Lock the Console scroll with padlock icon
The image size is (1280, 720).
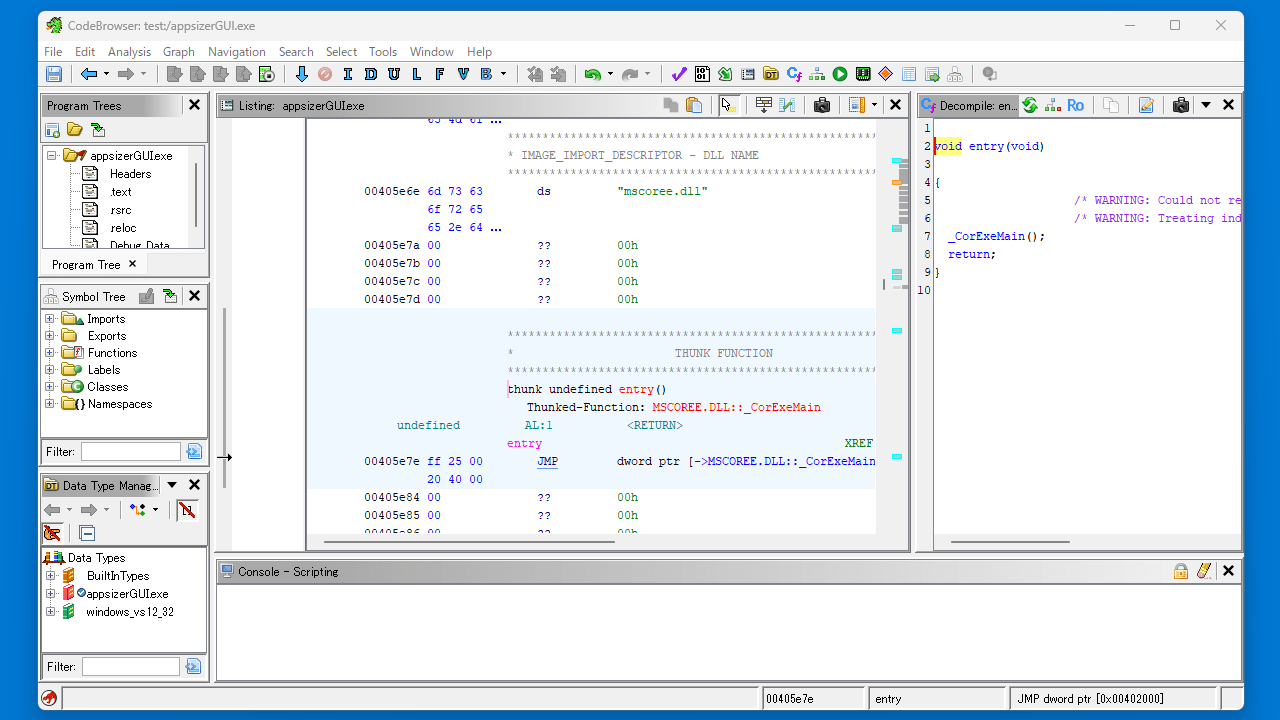(x=1181, y=571)
